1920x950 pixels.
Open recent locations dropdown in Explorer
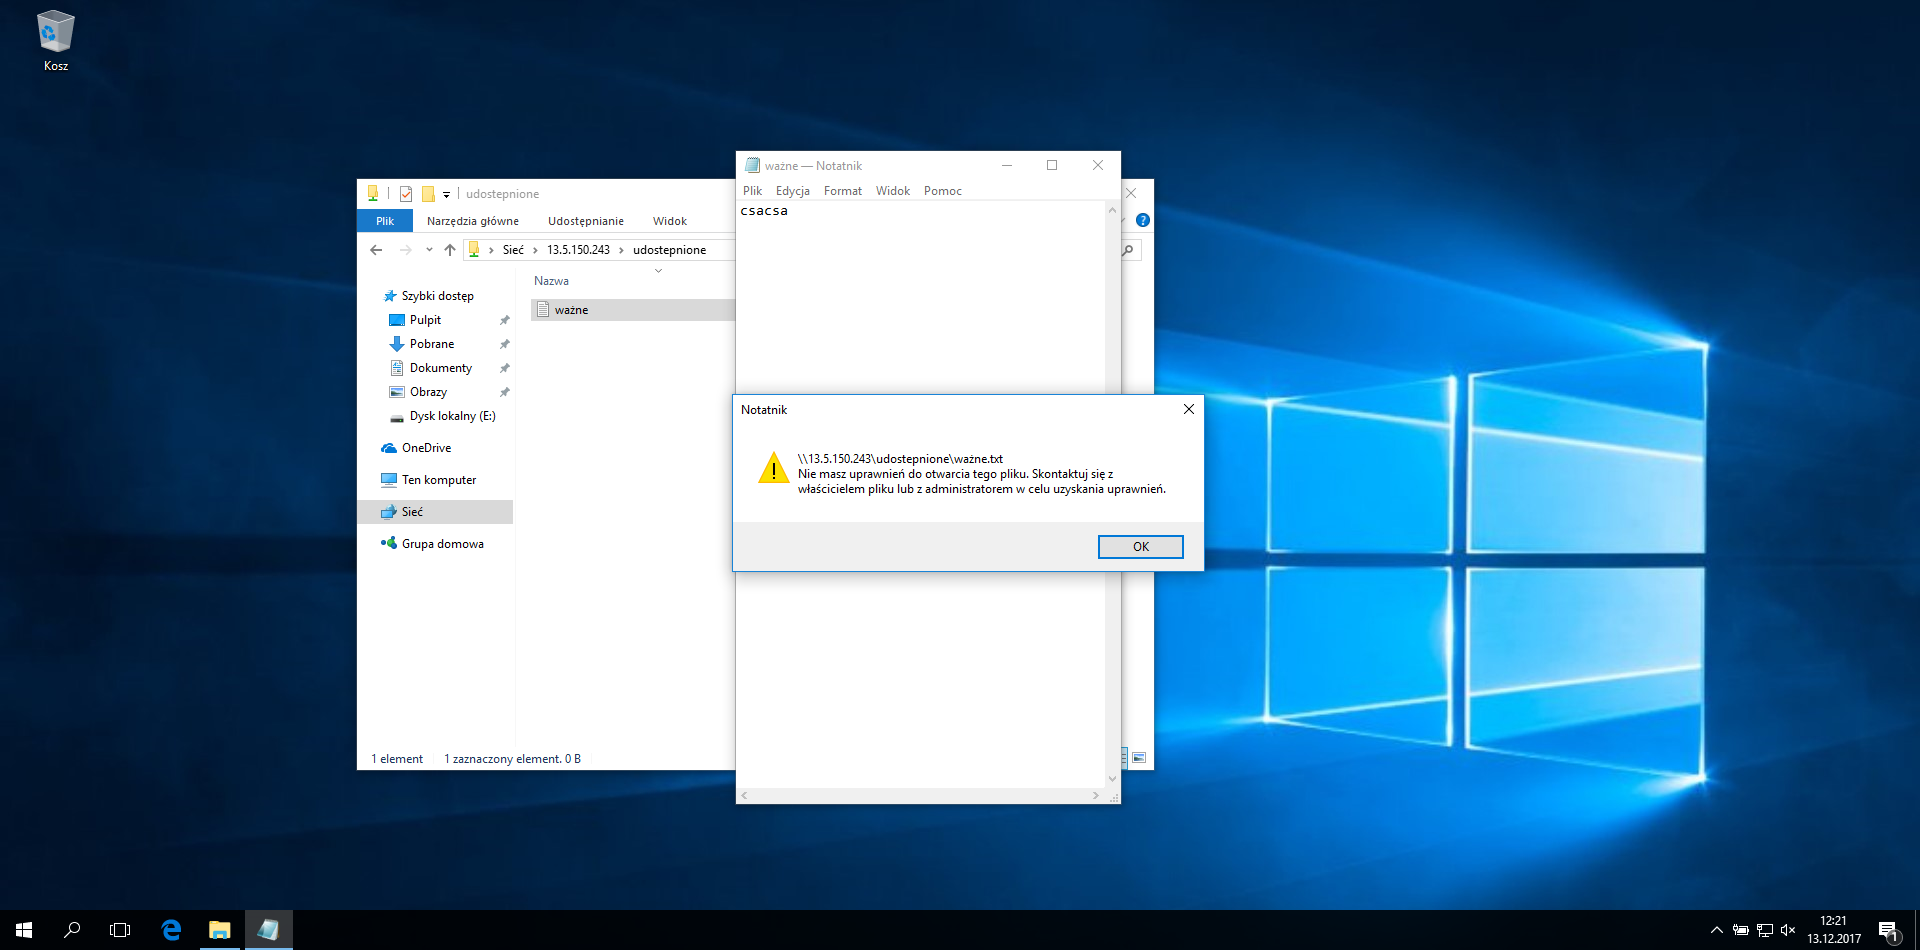429,250
